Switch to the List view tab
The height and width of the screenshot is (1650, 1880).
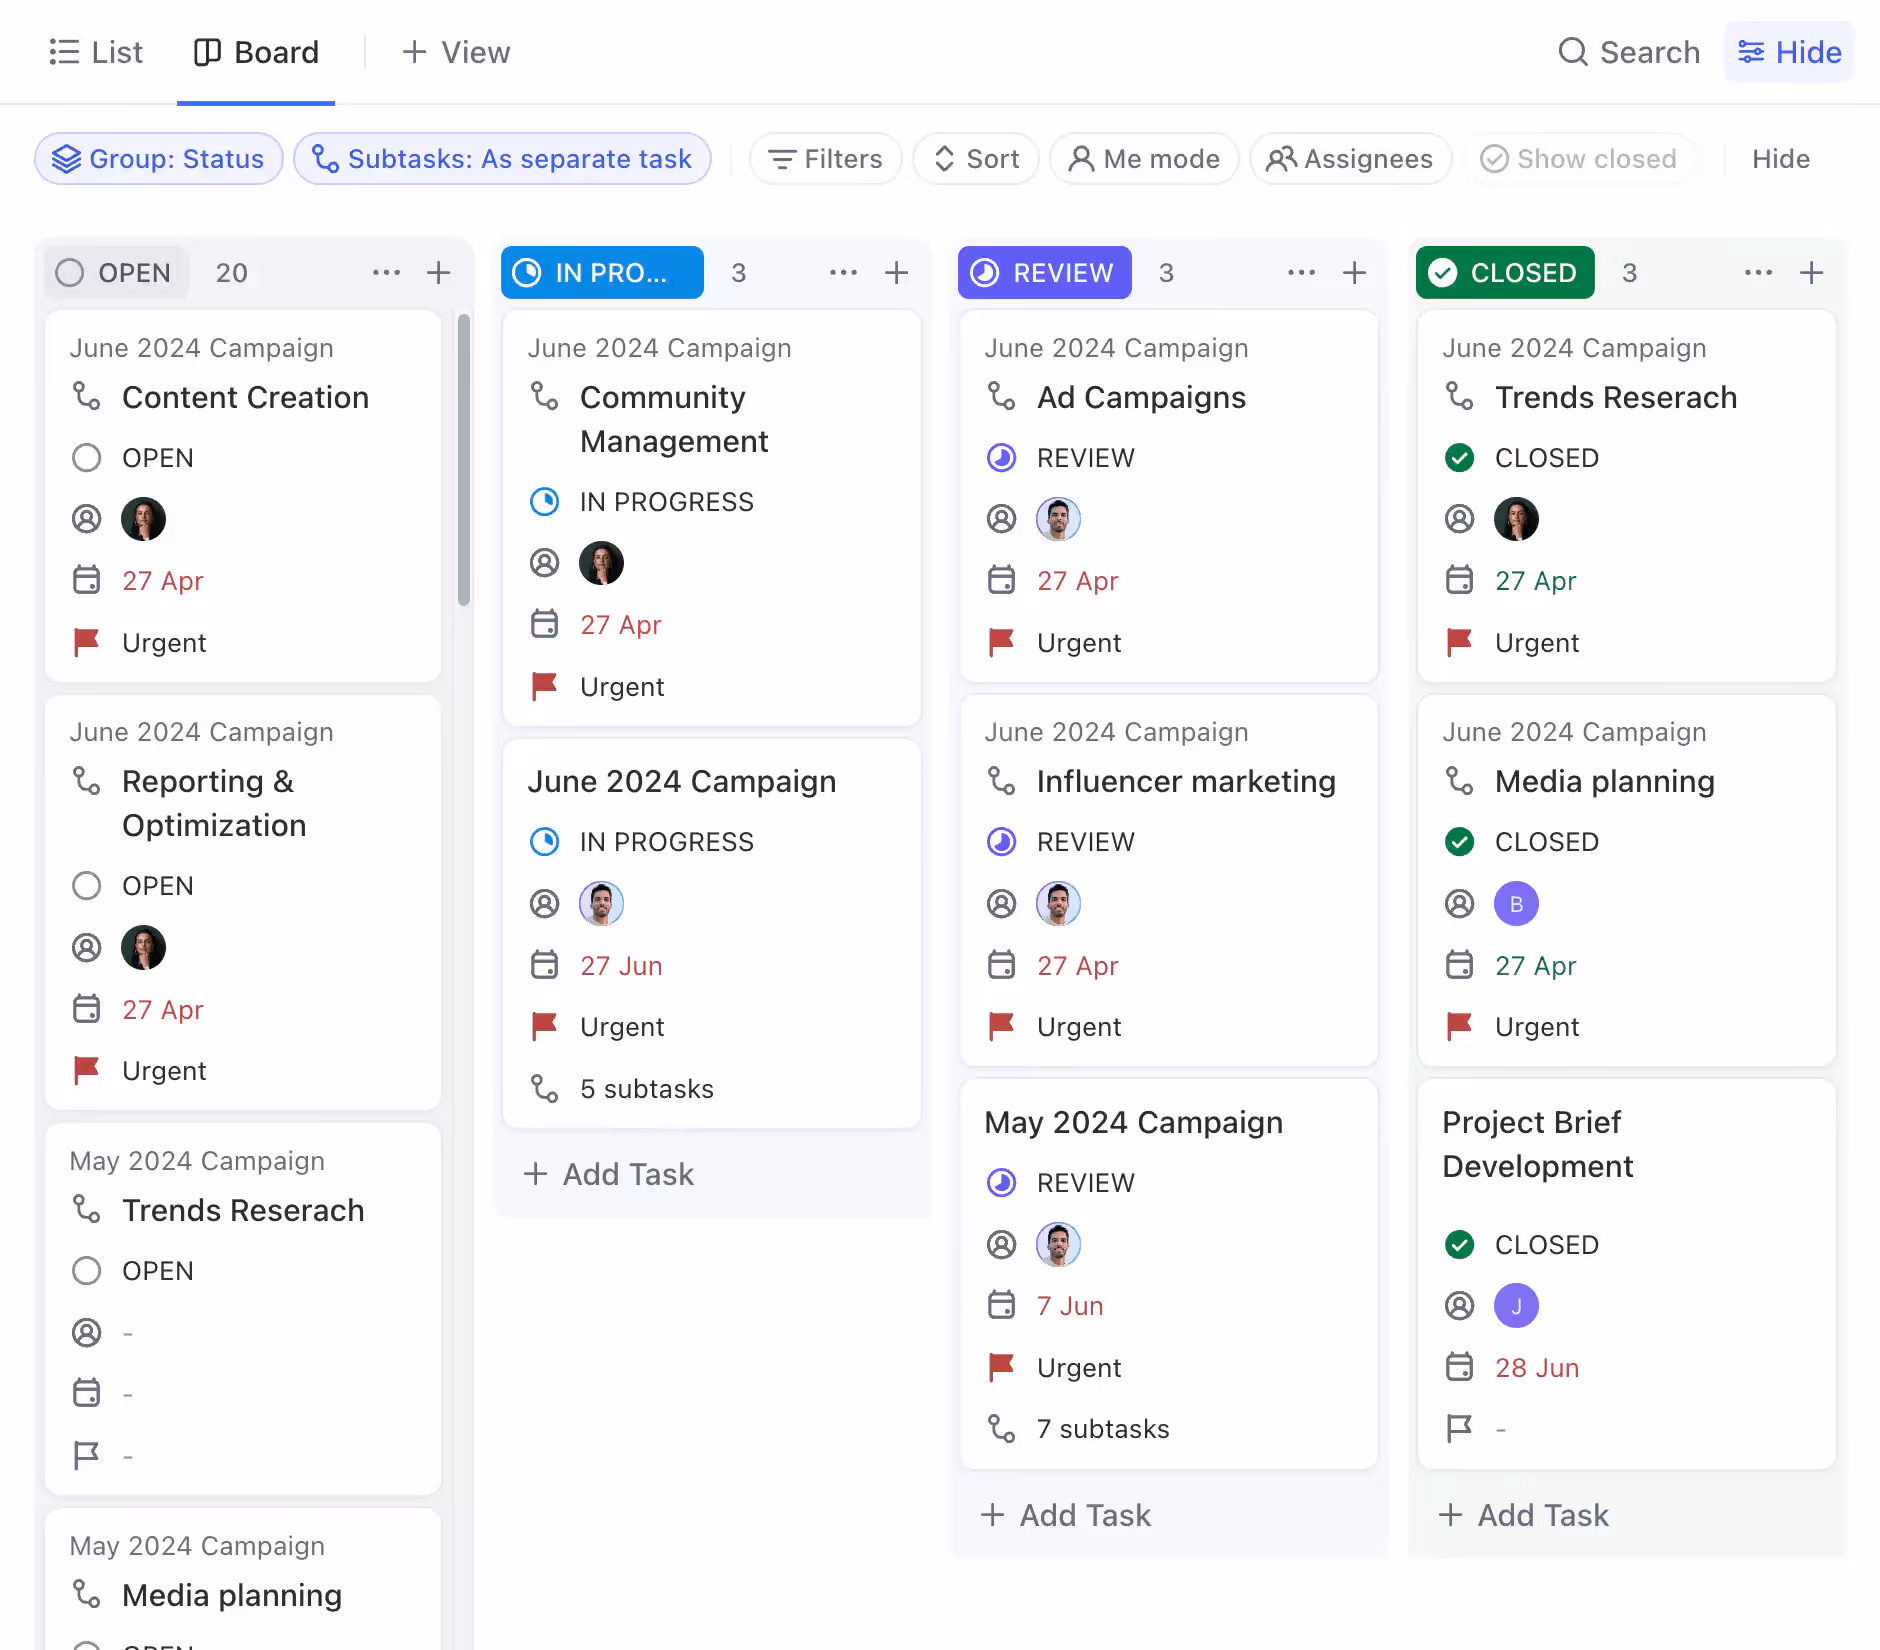(96, 52)
